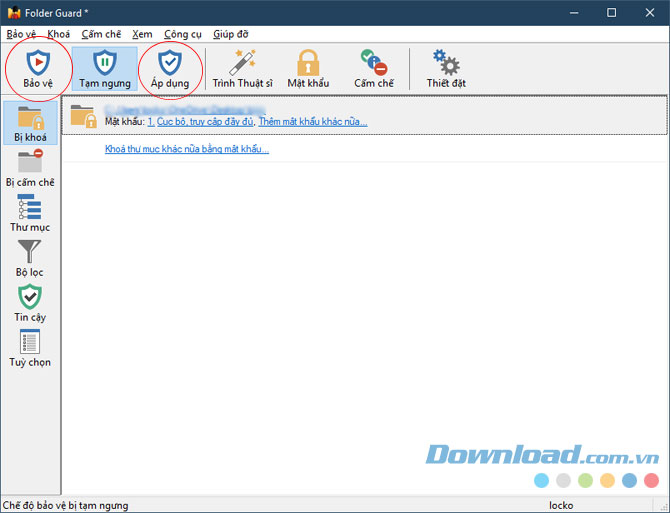Viewport: 670px width, 513px height.
Task: Click 'Khoá thư mục khác nữa bằng mật khẩu' link
Action: click(186, 150)
